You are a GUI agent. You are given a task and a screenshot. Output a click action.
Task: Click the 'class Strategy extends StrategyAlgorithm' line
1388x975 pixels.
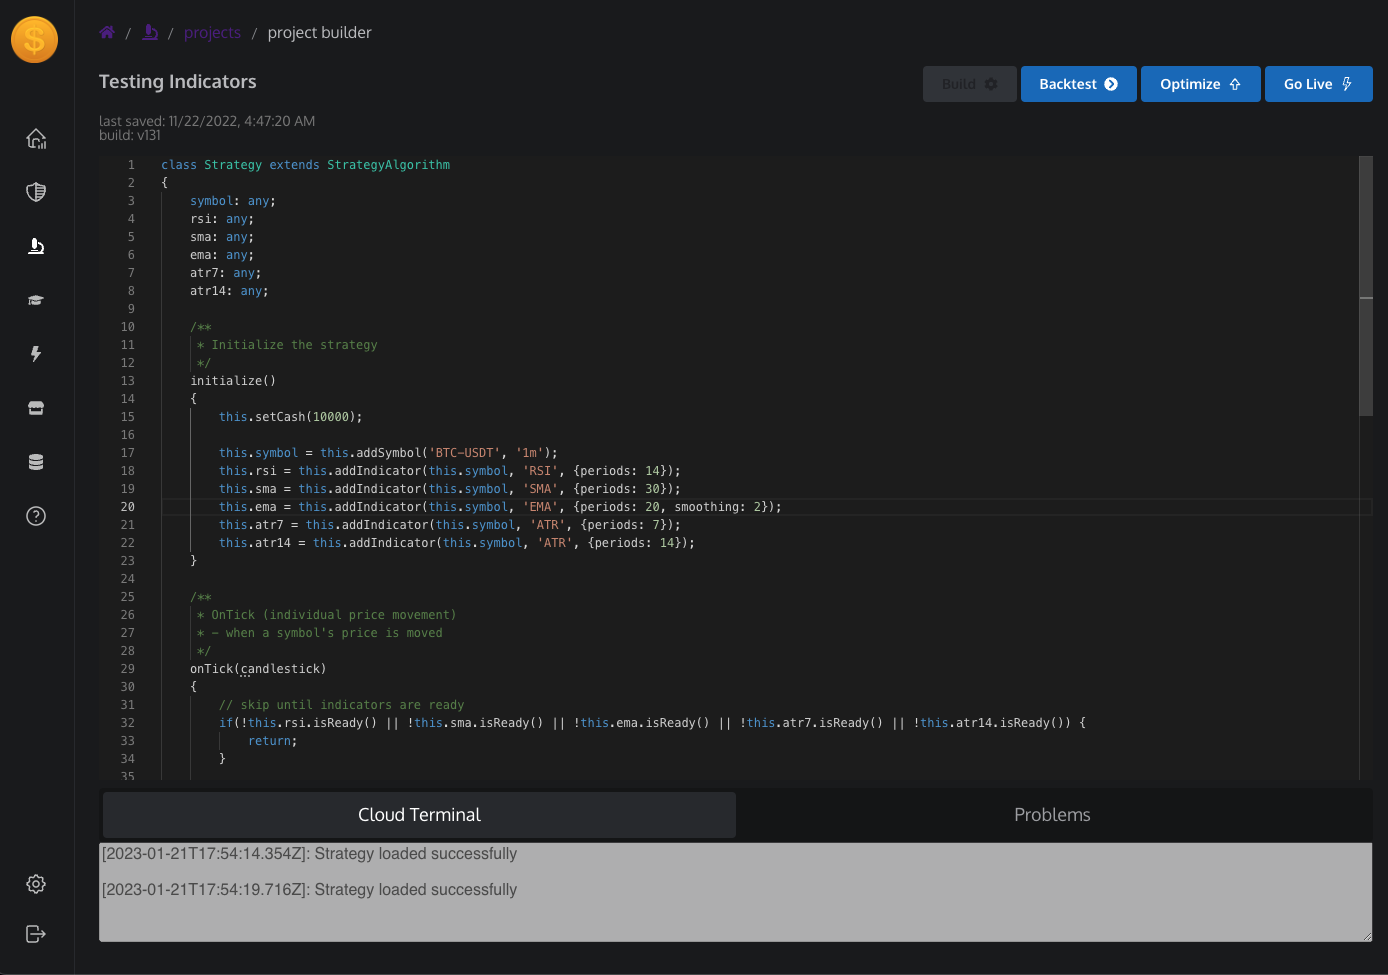(305, 165)
